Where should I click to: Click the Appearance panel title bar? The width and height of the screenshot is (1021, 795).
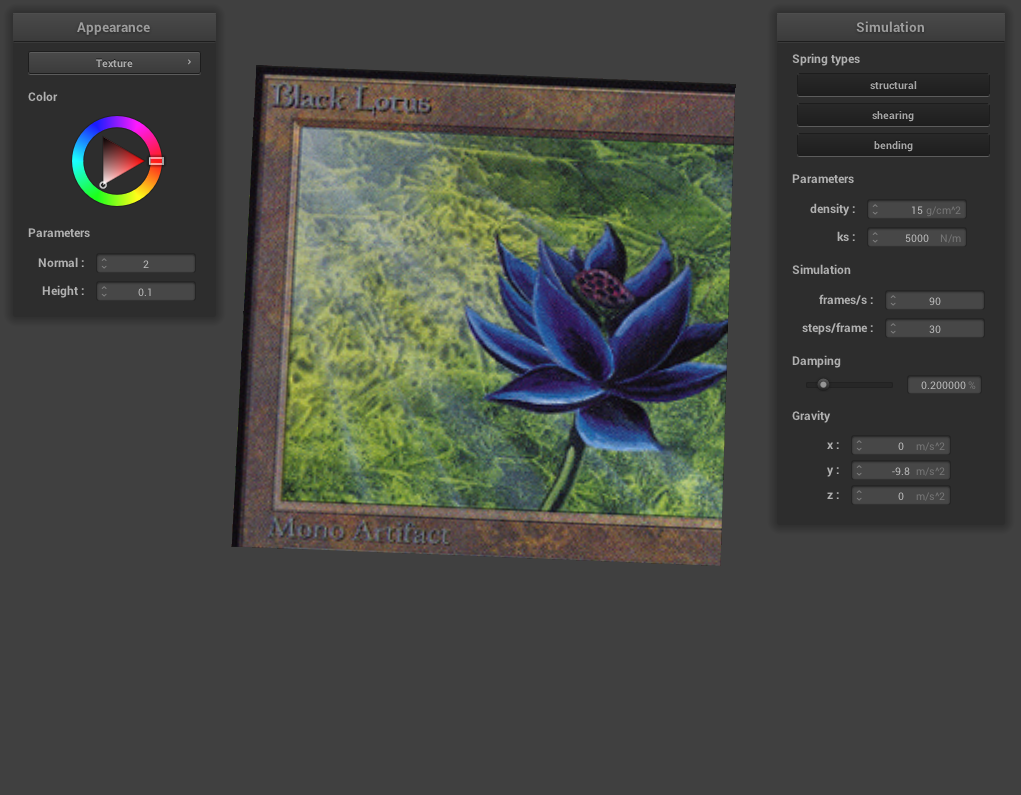(x=114, y=27)
